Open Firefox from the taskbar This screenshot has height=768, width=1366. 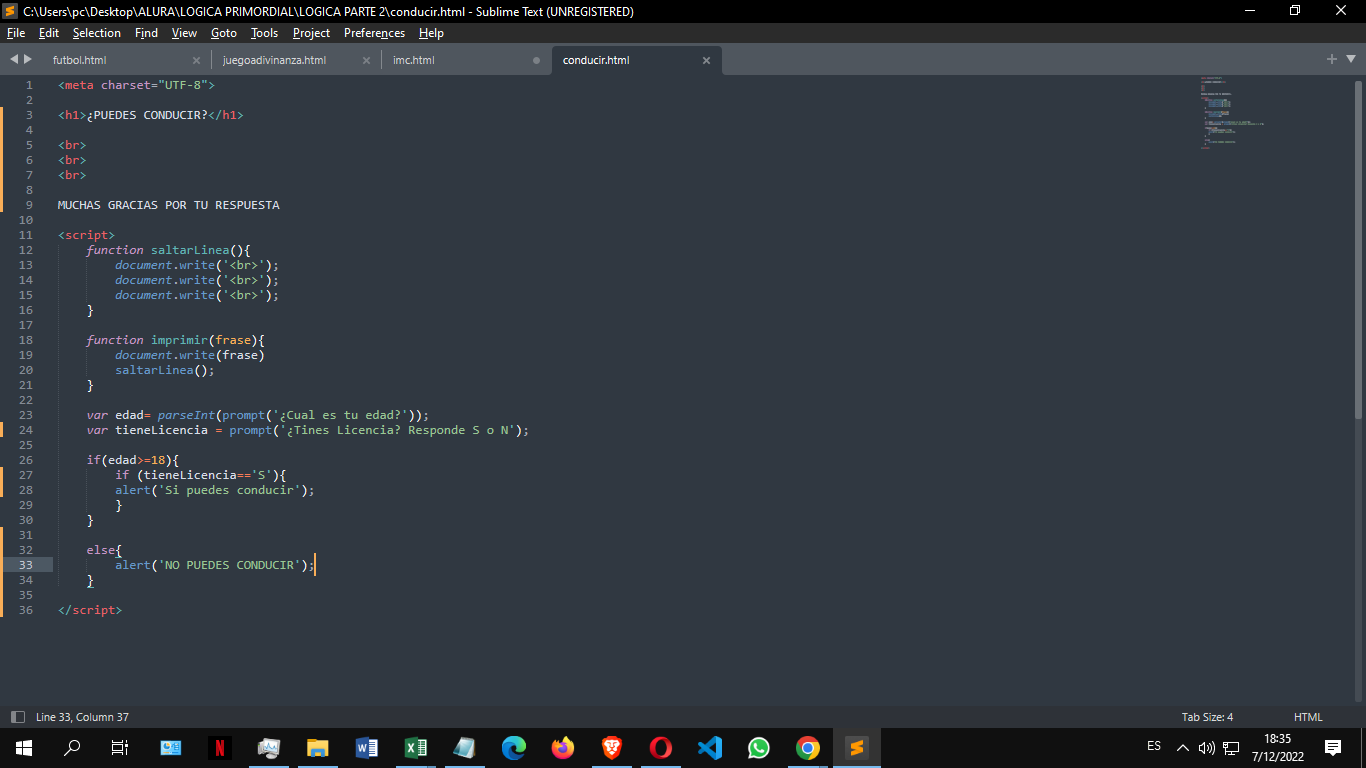pos(563,748)
